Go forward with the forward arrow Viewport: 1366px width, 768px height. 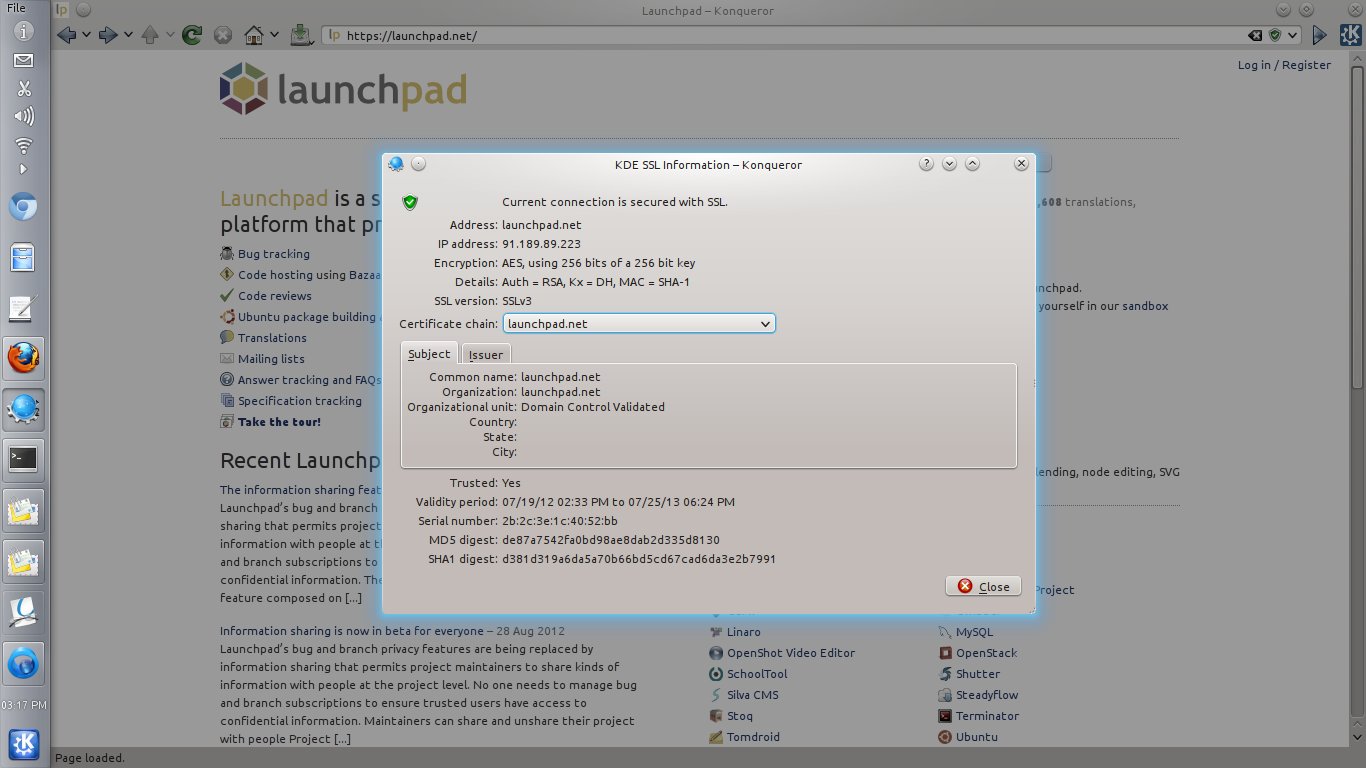pos(108,35)
